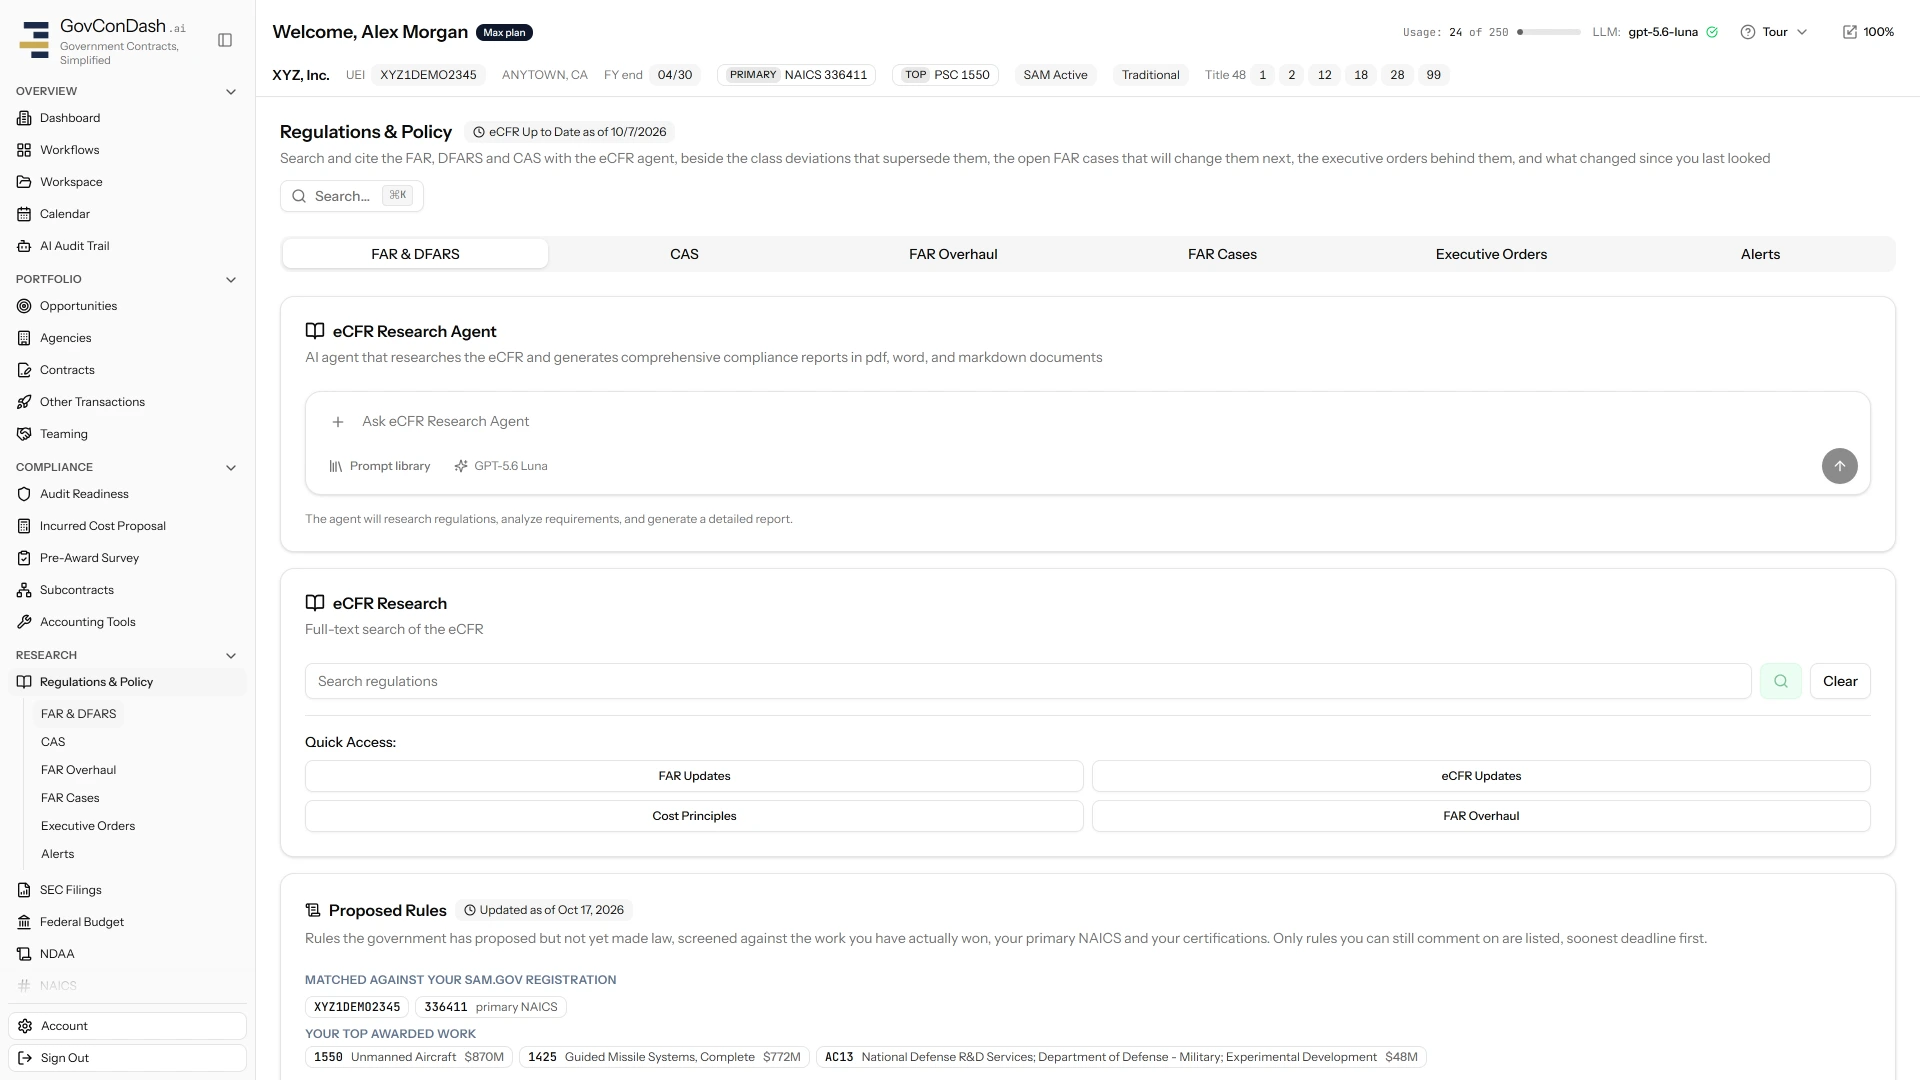
Task: Switch to the CAS tab
Action: coord(684,254)
